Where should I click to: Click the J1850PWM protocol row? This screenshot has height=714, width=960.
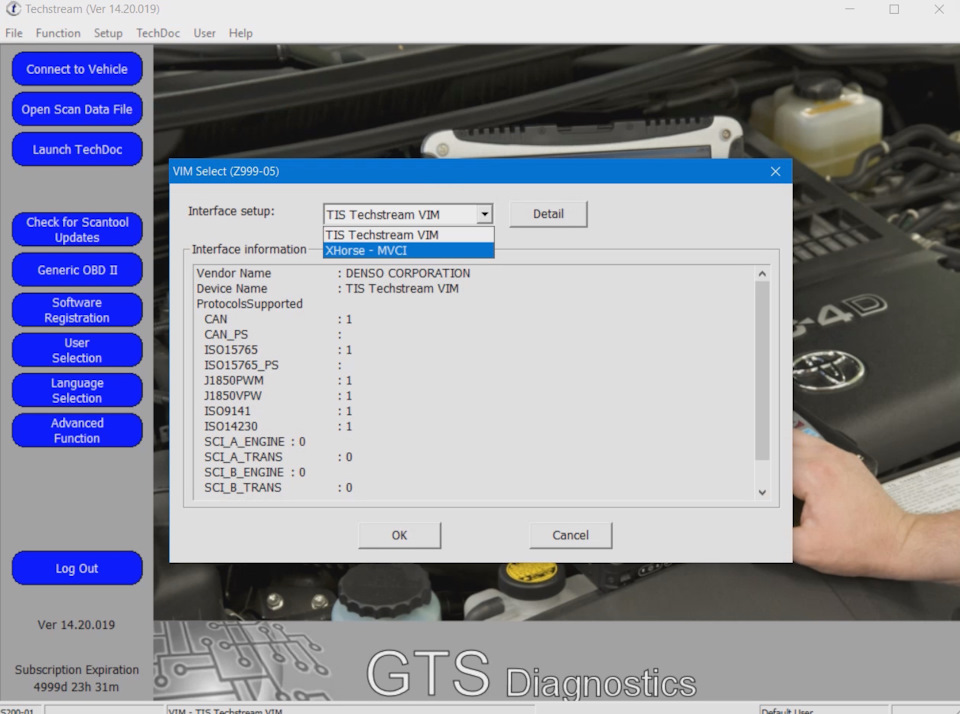[278, 380]
